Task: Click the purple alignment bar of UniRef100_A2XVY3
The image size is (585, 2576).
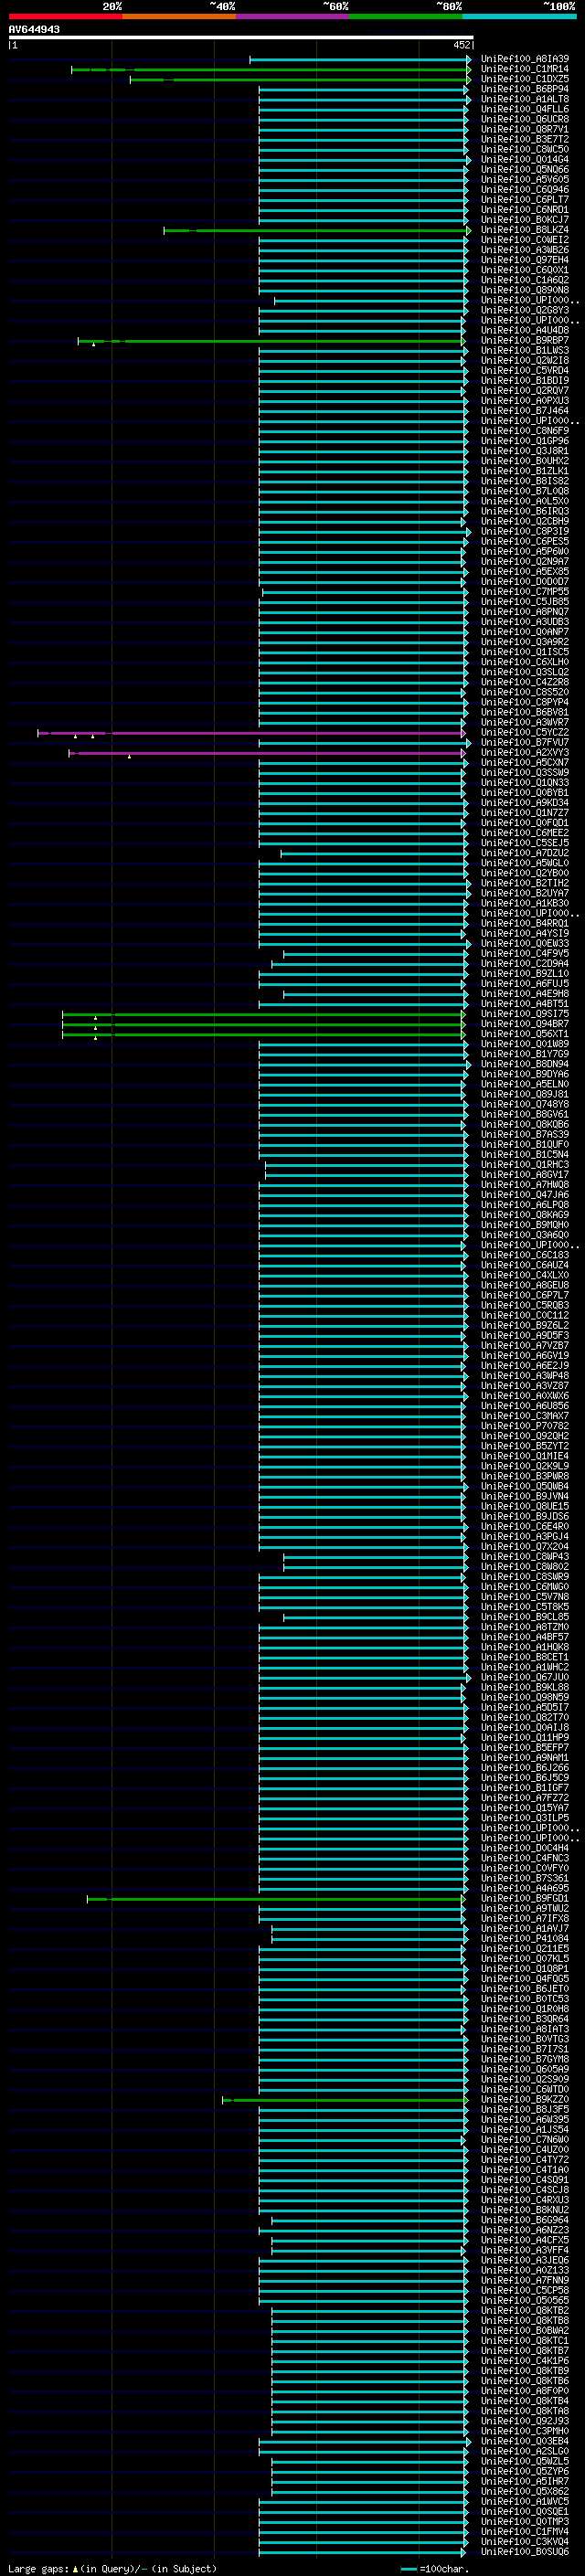Action: (266, 753)
